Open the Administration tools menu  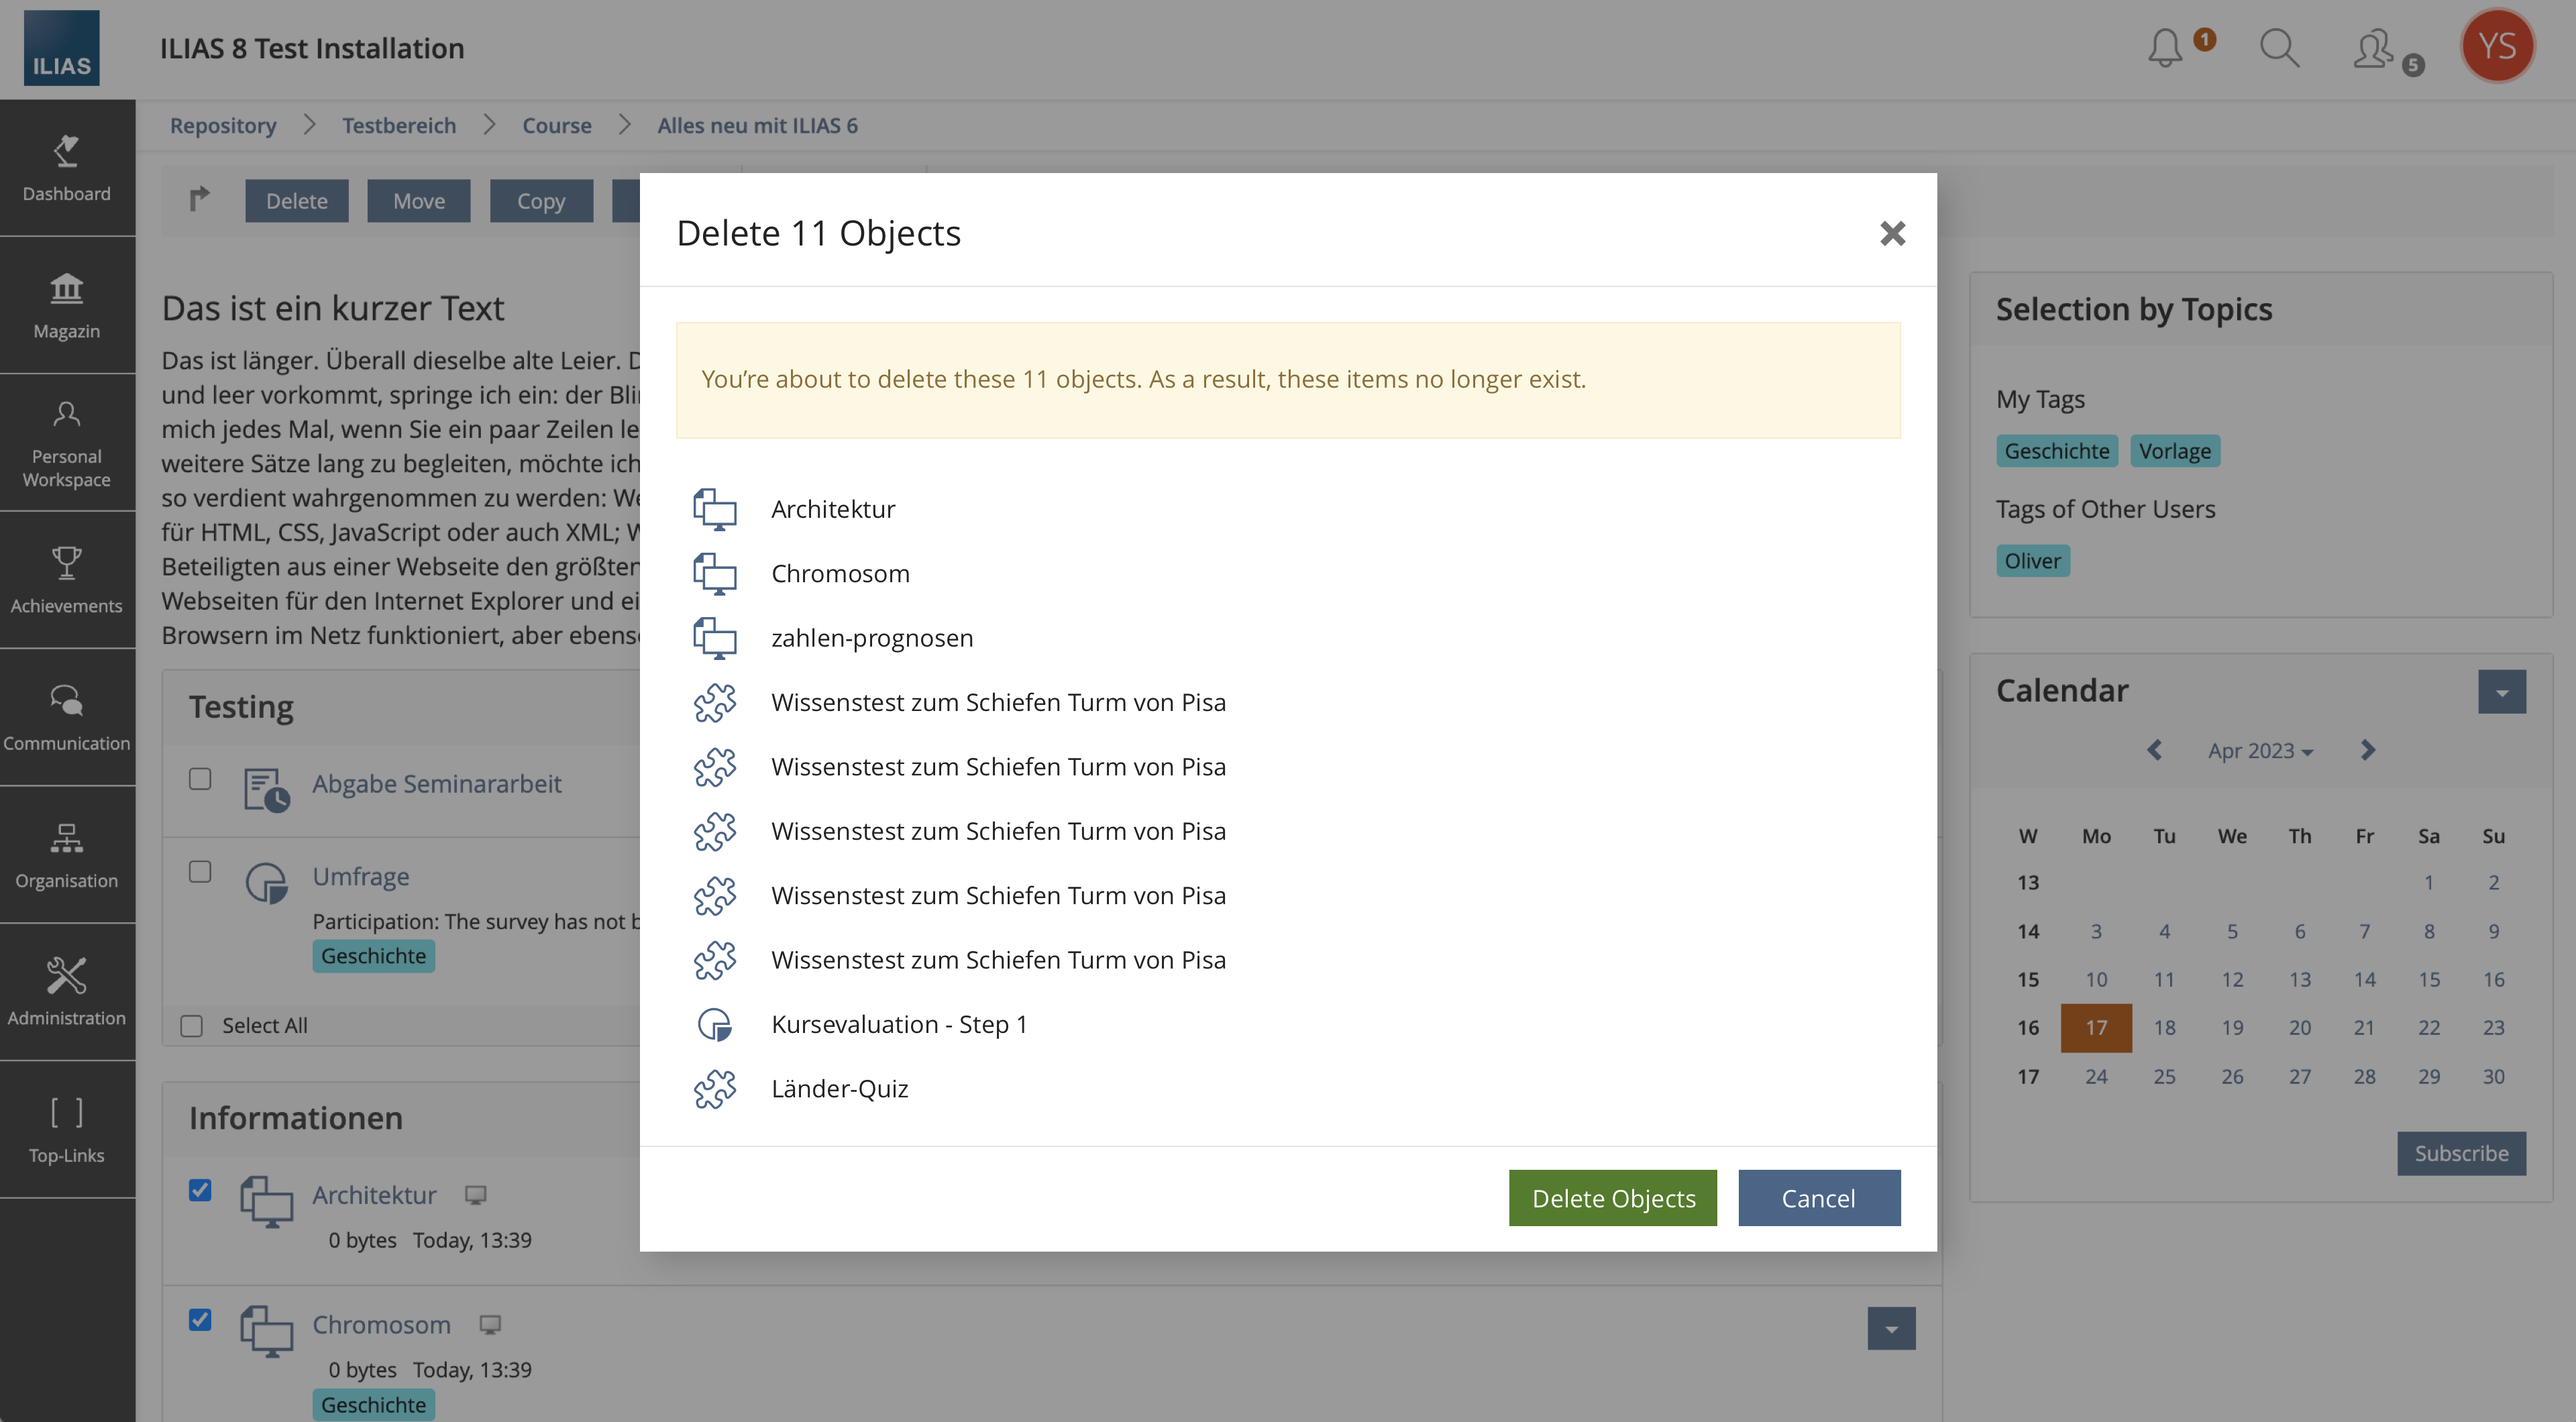67,991
